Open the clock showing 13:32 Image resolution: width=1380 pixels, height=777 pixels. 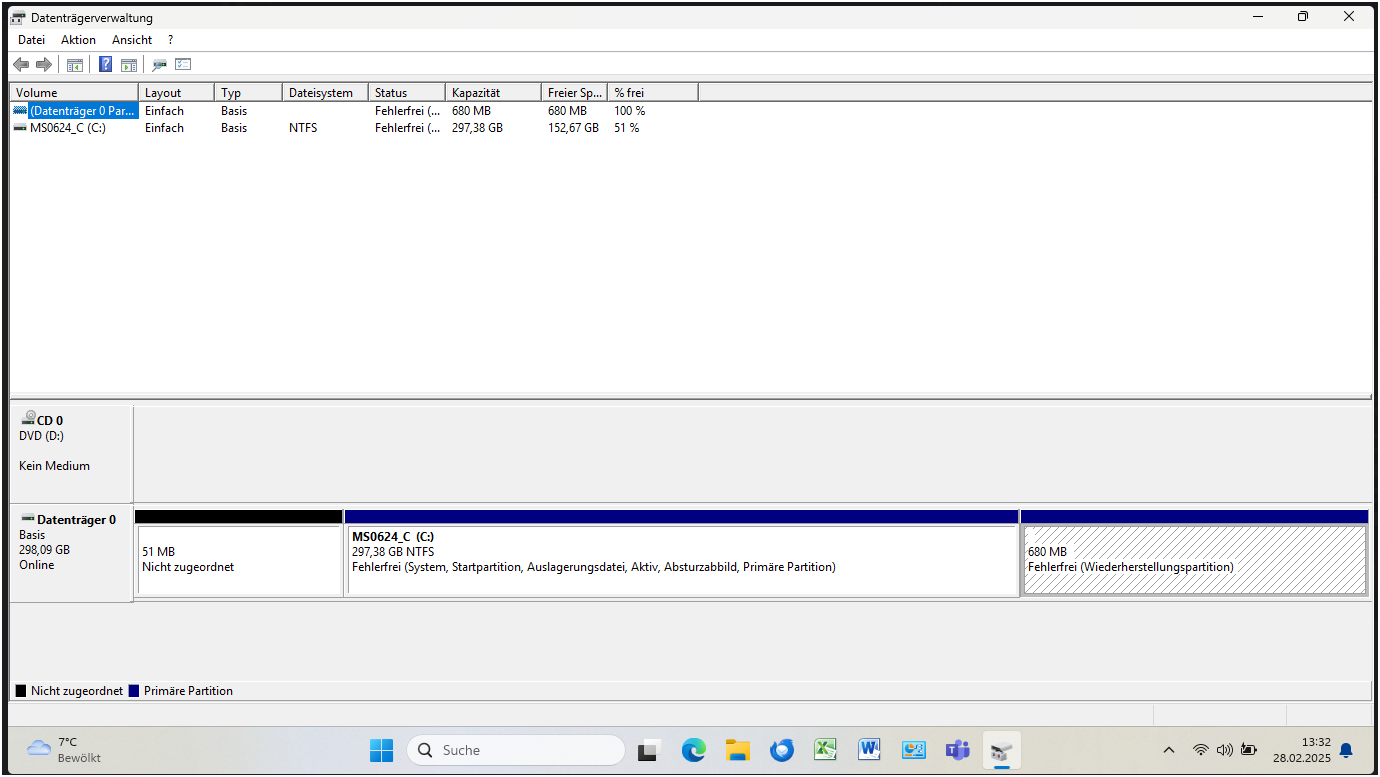[1302, 750]
